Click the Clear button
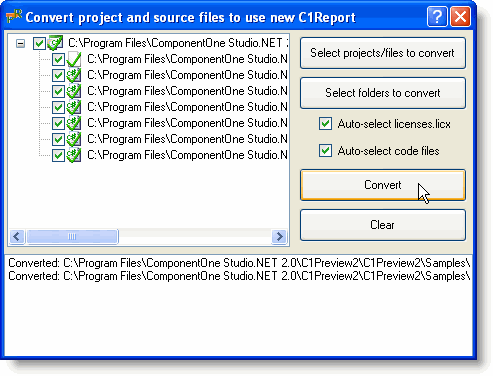Viewport: 493px width, 376px height. click(383, 225)
